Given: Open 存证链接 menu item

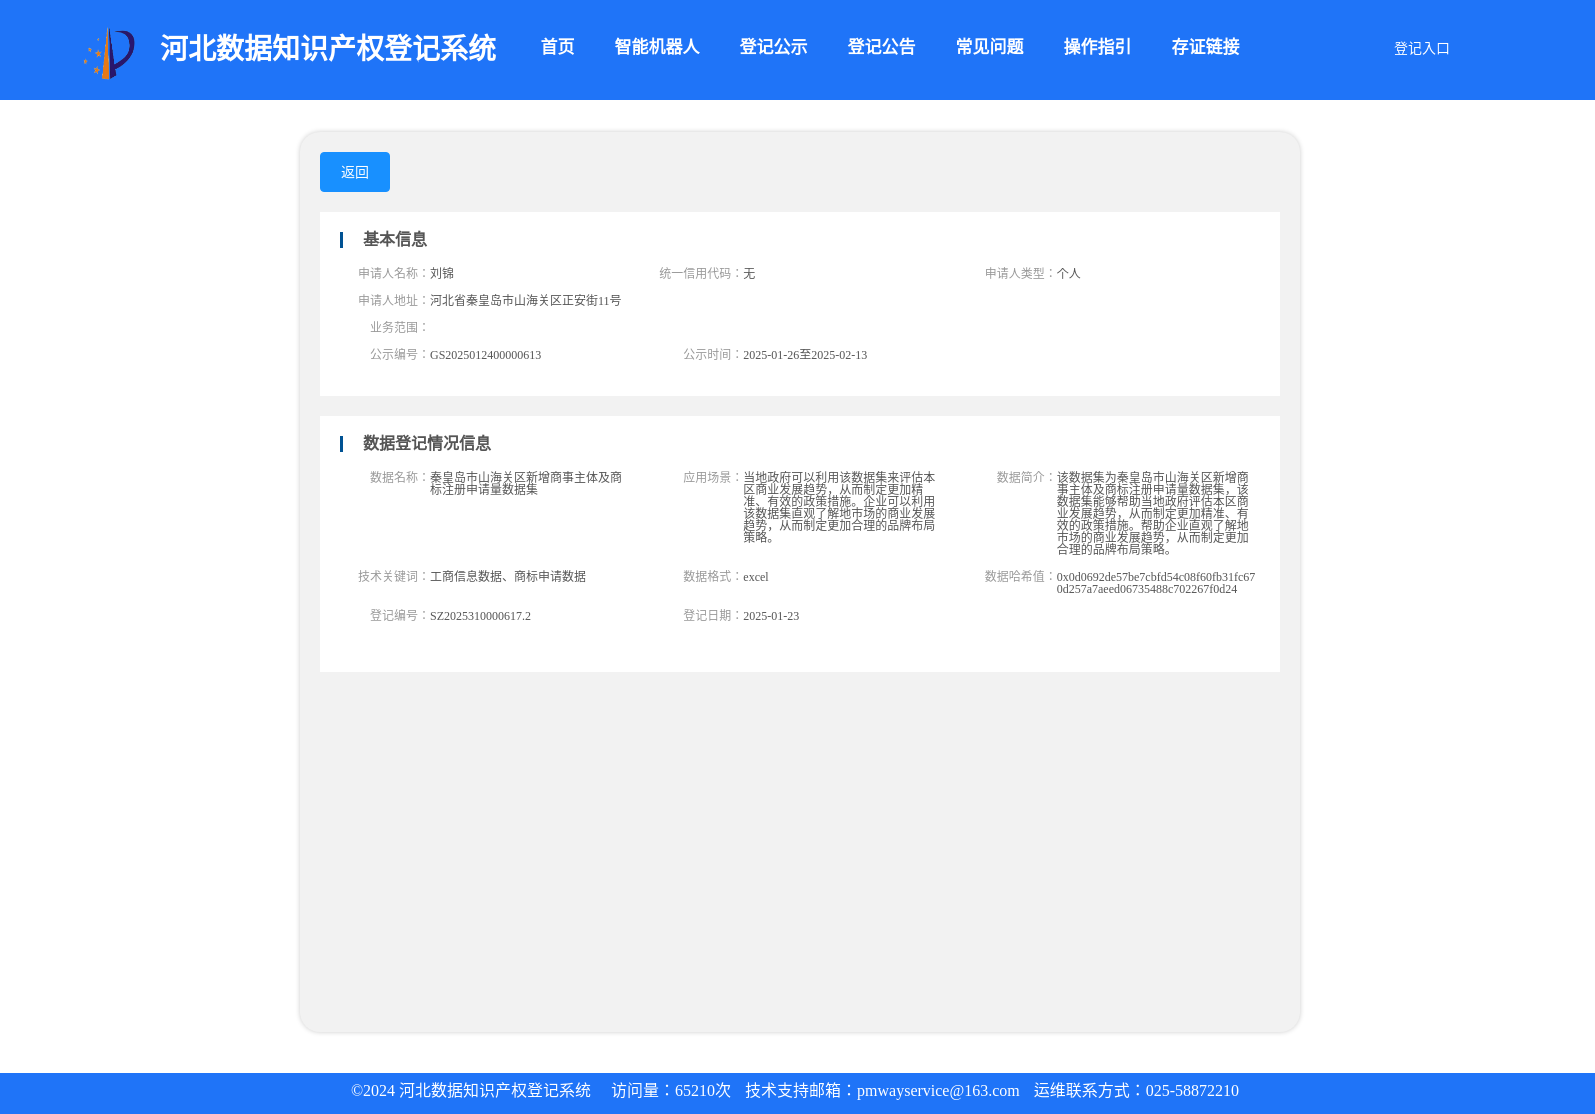Looking at the screenshot, I should tap(1205, 47).
